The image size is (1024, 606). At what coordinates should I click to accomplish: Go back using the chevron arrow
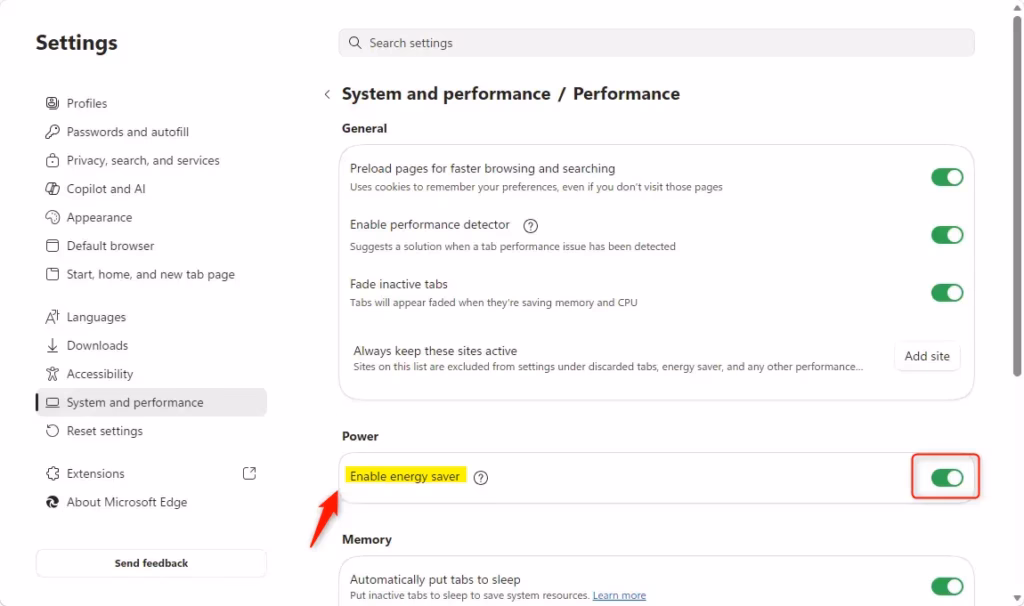click(x=327, y=93)
